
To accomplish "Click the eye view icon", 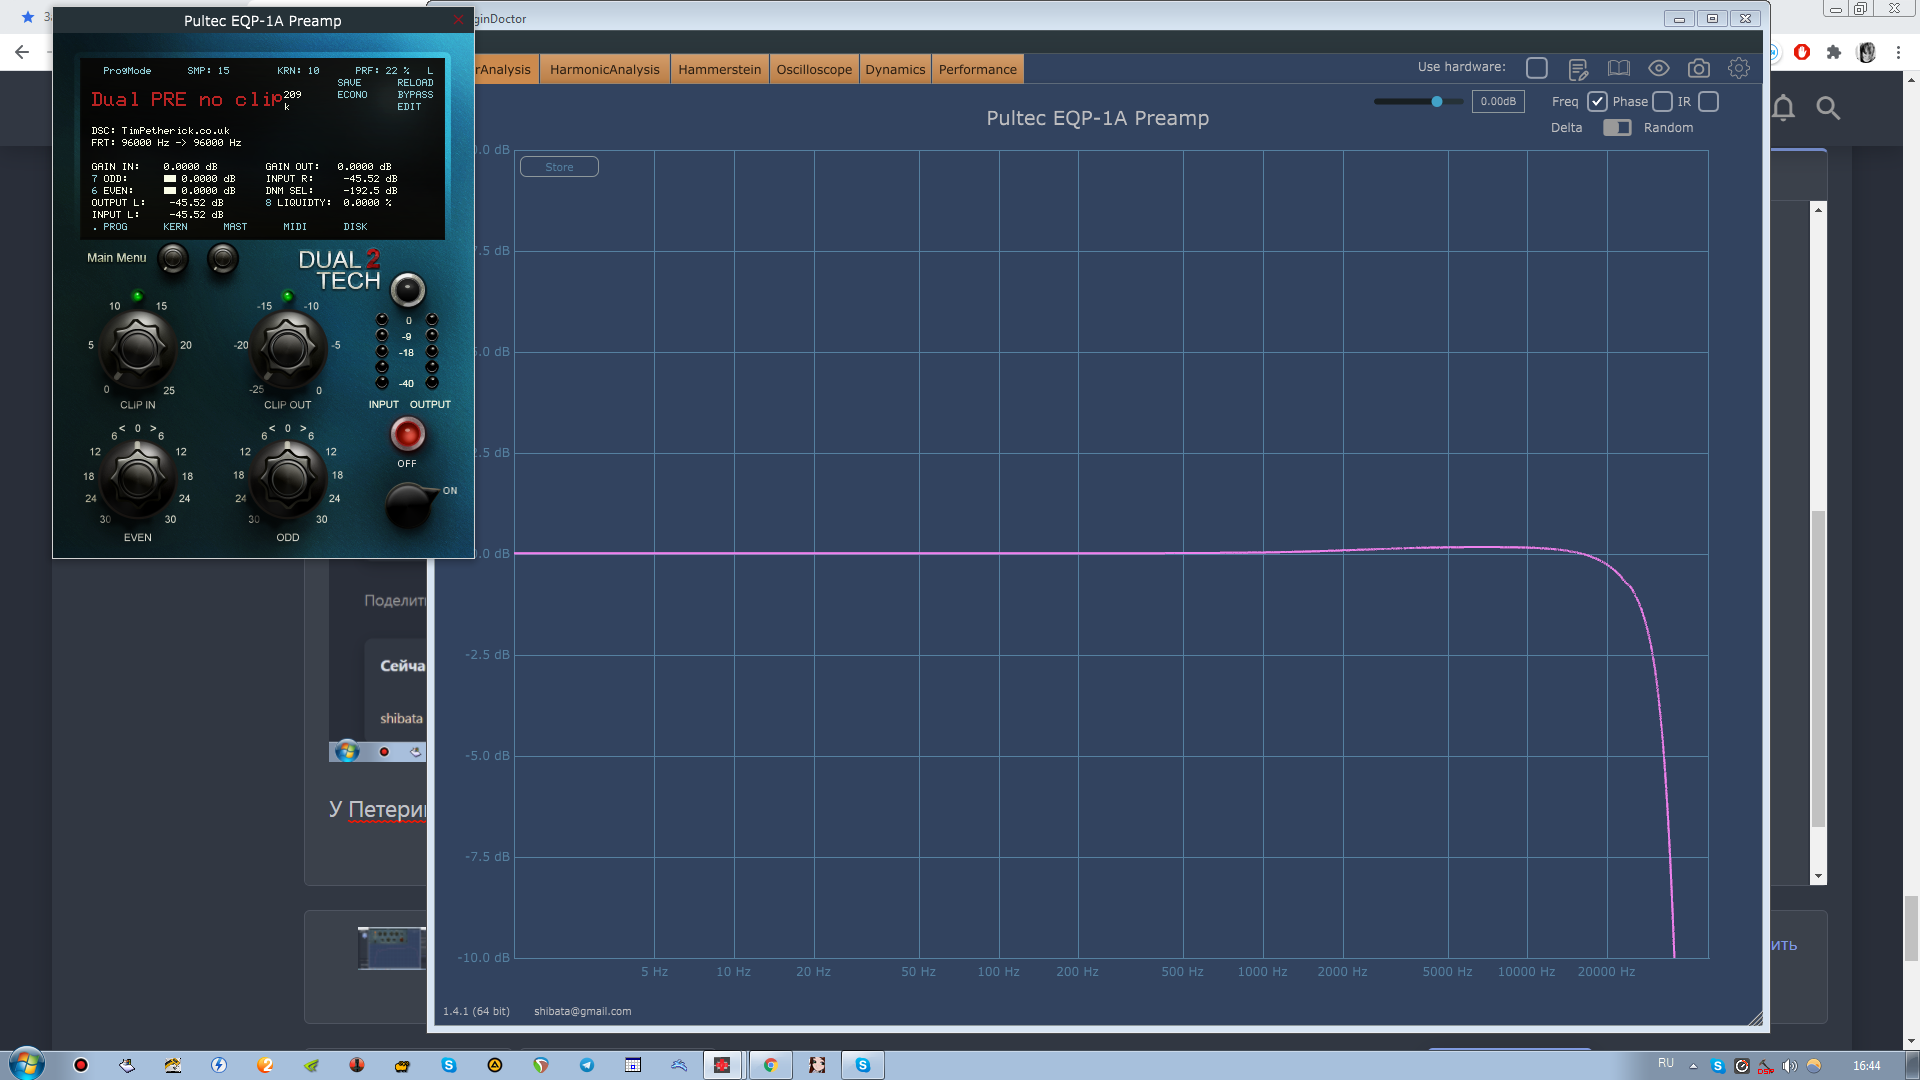I will 1658,68.
